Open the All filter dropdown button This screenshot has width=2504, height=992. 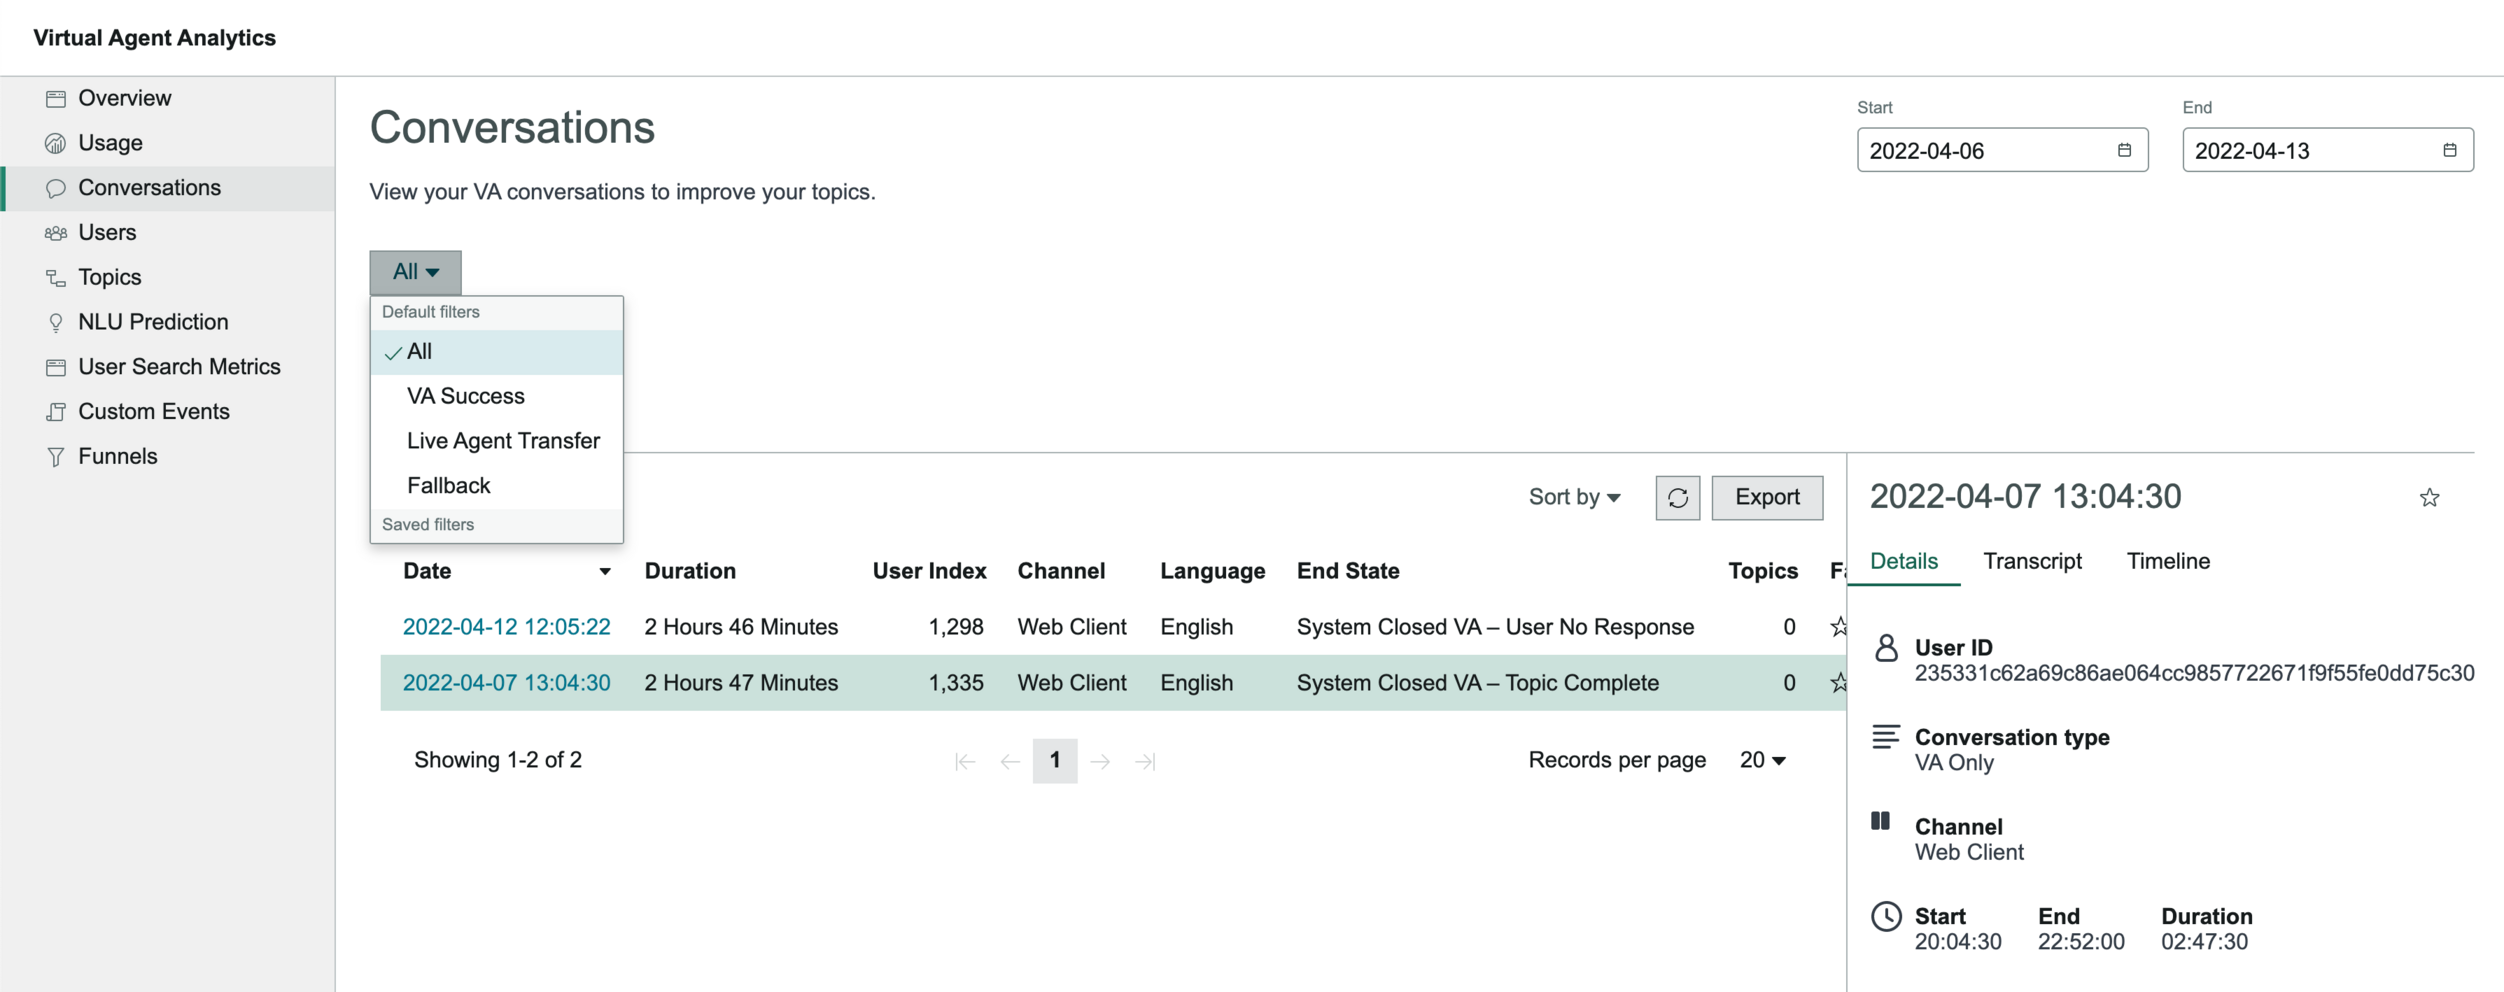click(x=415, y=272)
